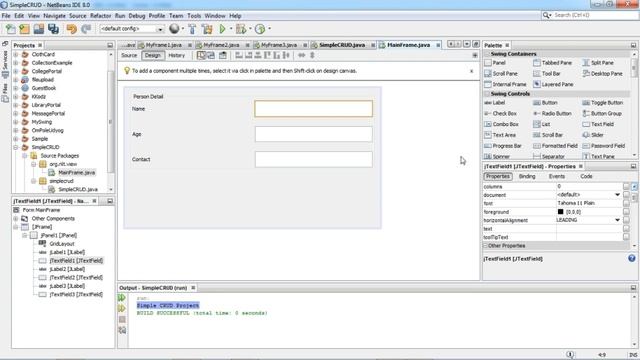Toggle Connection Mode icon in design toolbar
Viewport: 640px width, 360px height.
coord(211,55)
